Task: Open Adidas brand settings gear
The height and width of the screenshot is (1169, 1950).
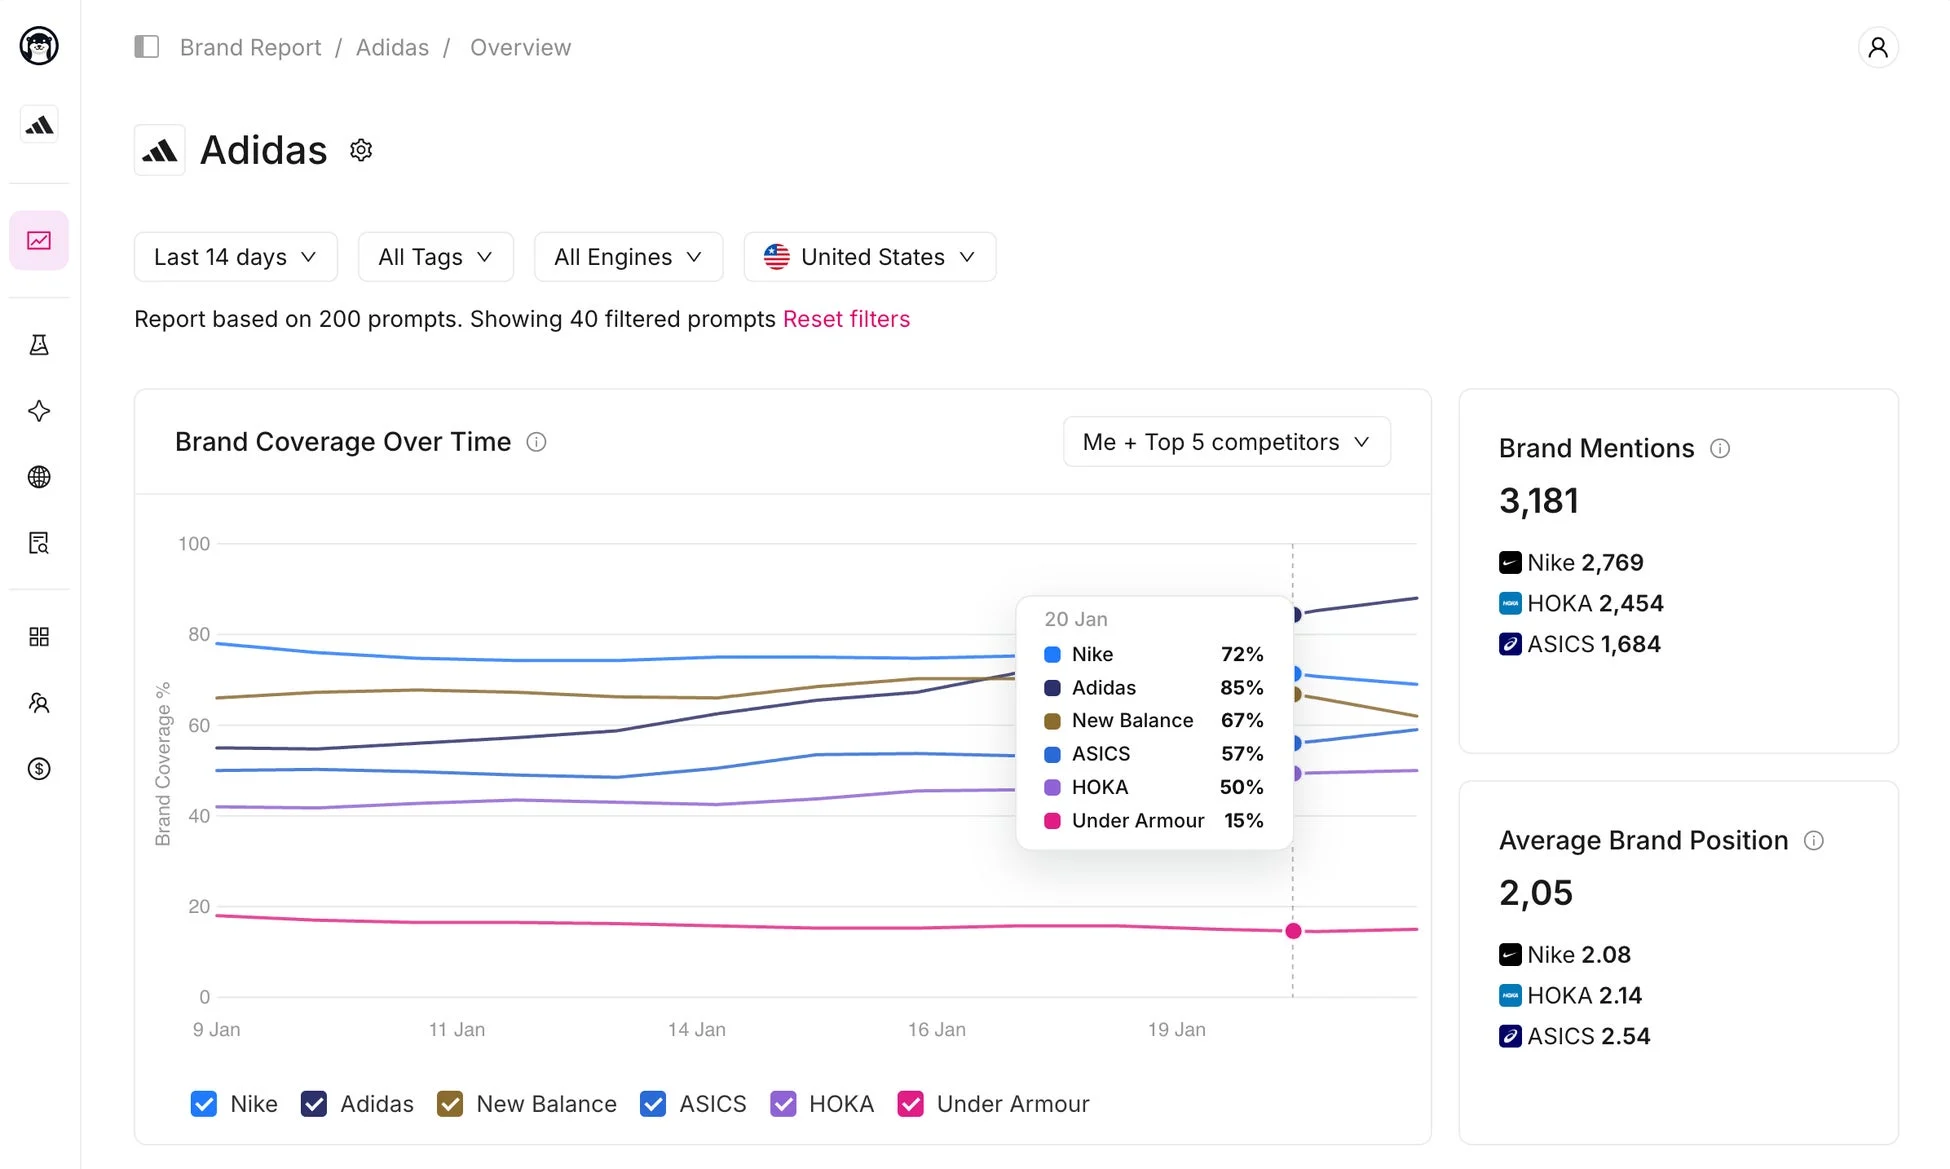Action: 361,150
